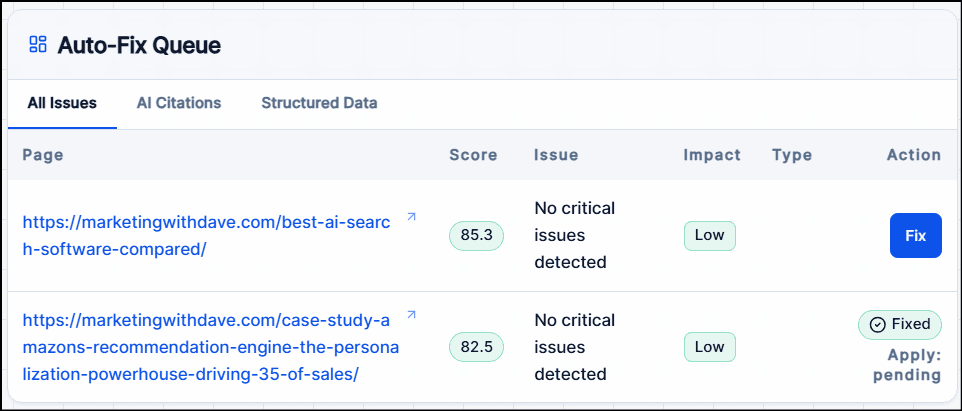Switch to the AI Citations tab
This screenshot has height=411, width=962.
179,103
